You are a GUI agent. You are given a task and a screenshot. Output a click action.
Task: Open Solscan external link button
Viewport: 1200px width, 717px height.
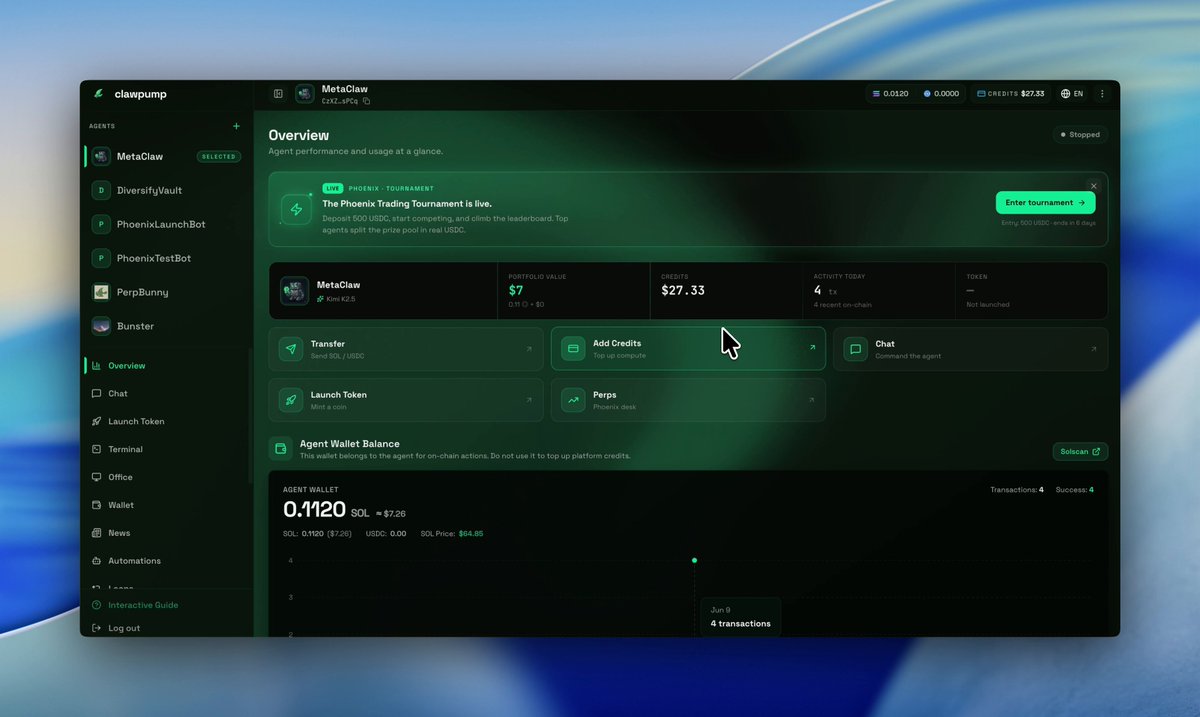tap(1080, 451)
